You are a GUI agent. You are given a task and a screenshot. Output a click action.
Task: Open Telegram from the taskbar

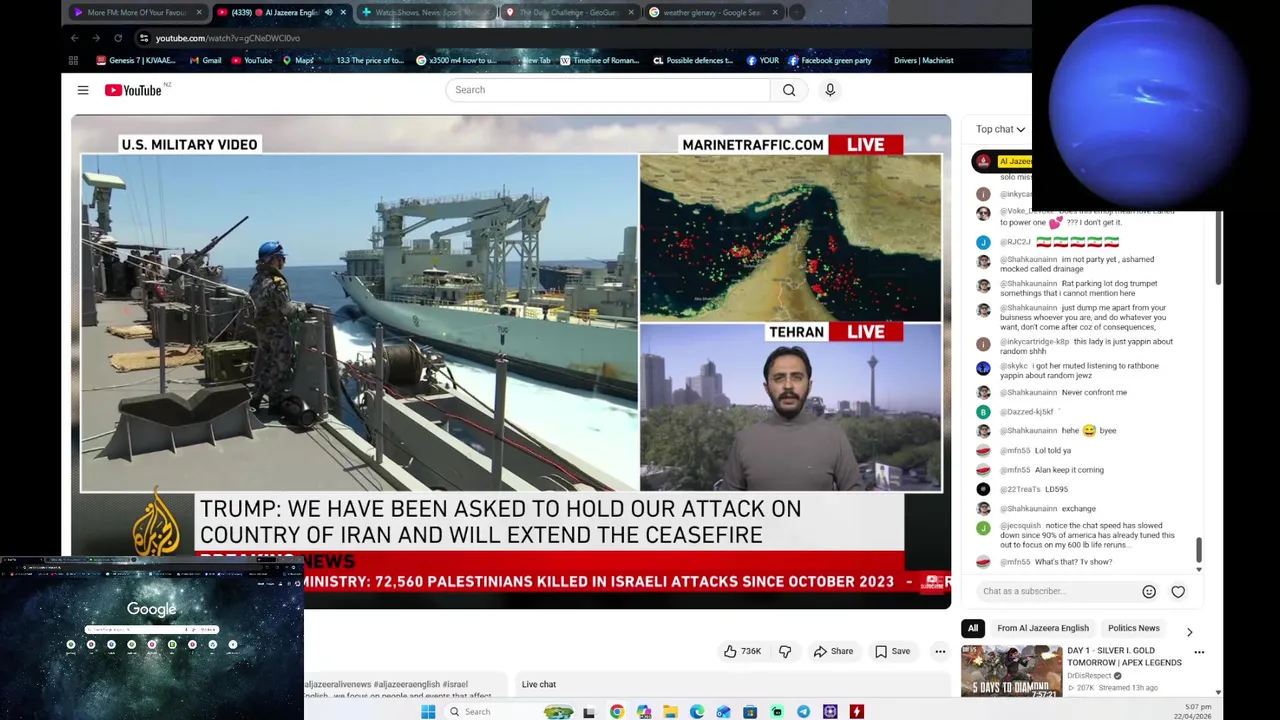[803, 711]
